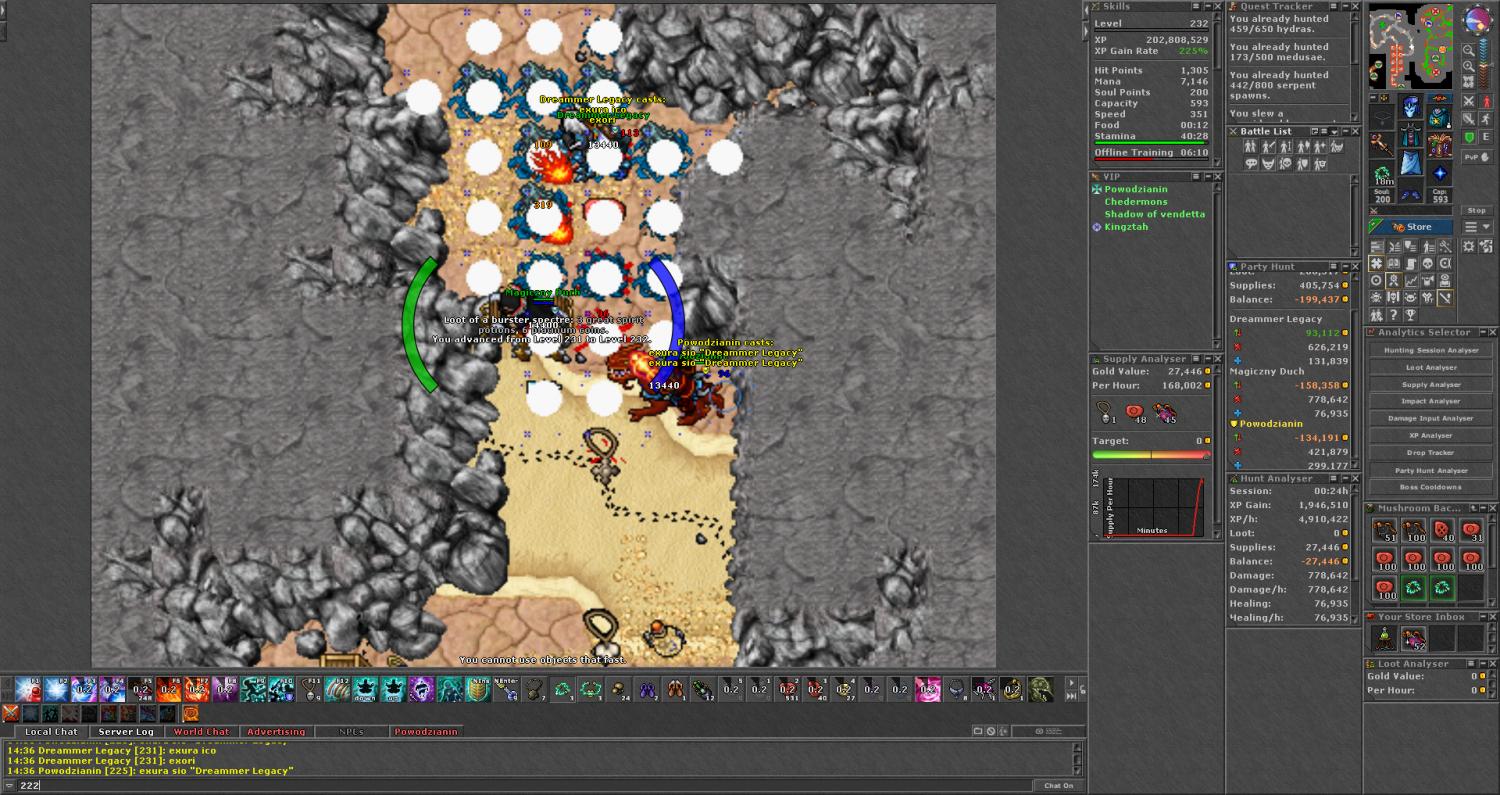This screenshot has width=1500, height=795.
Task: Open the open-book icon widget
Action: point(1393,263)
